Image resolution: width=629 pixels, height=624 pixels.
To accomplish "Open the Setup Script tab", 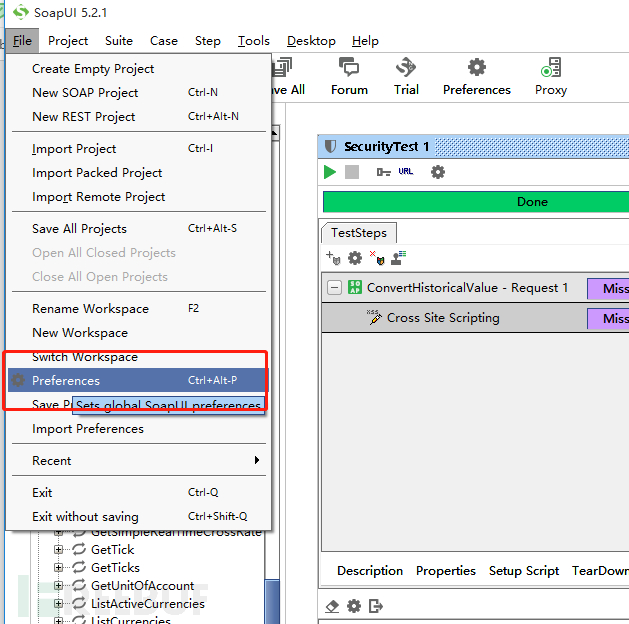I will coord(524,571).
